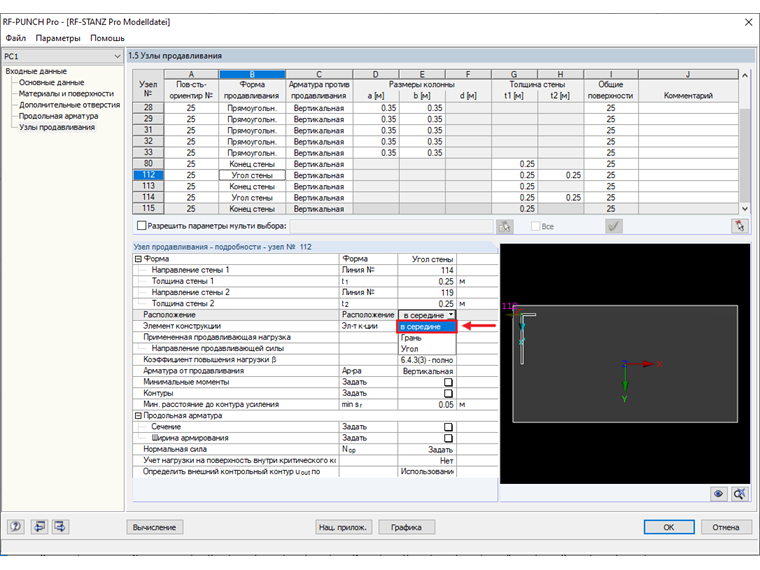The image size is (760, 570).
Task: Select table row 112 header
Action: [x=148, y=175]
